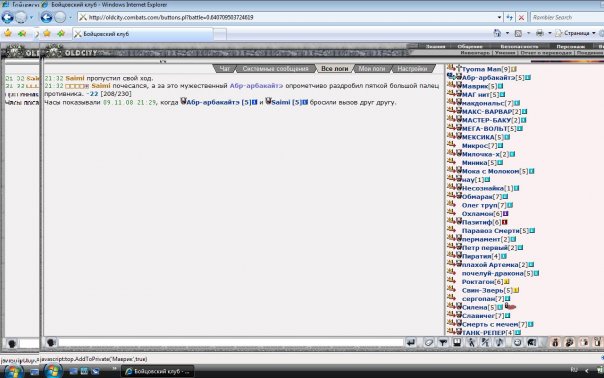Open the feeds dropdown arrow
The image size is (604, 378).
(x=528, y=34)
